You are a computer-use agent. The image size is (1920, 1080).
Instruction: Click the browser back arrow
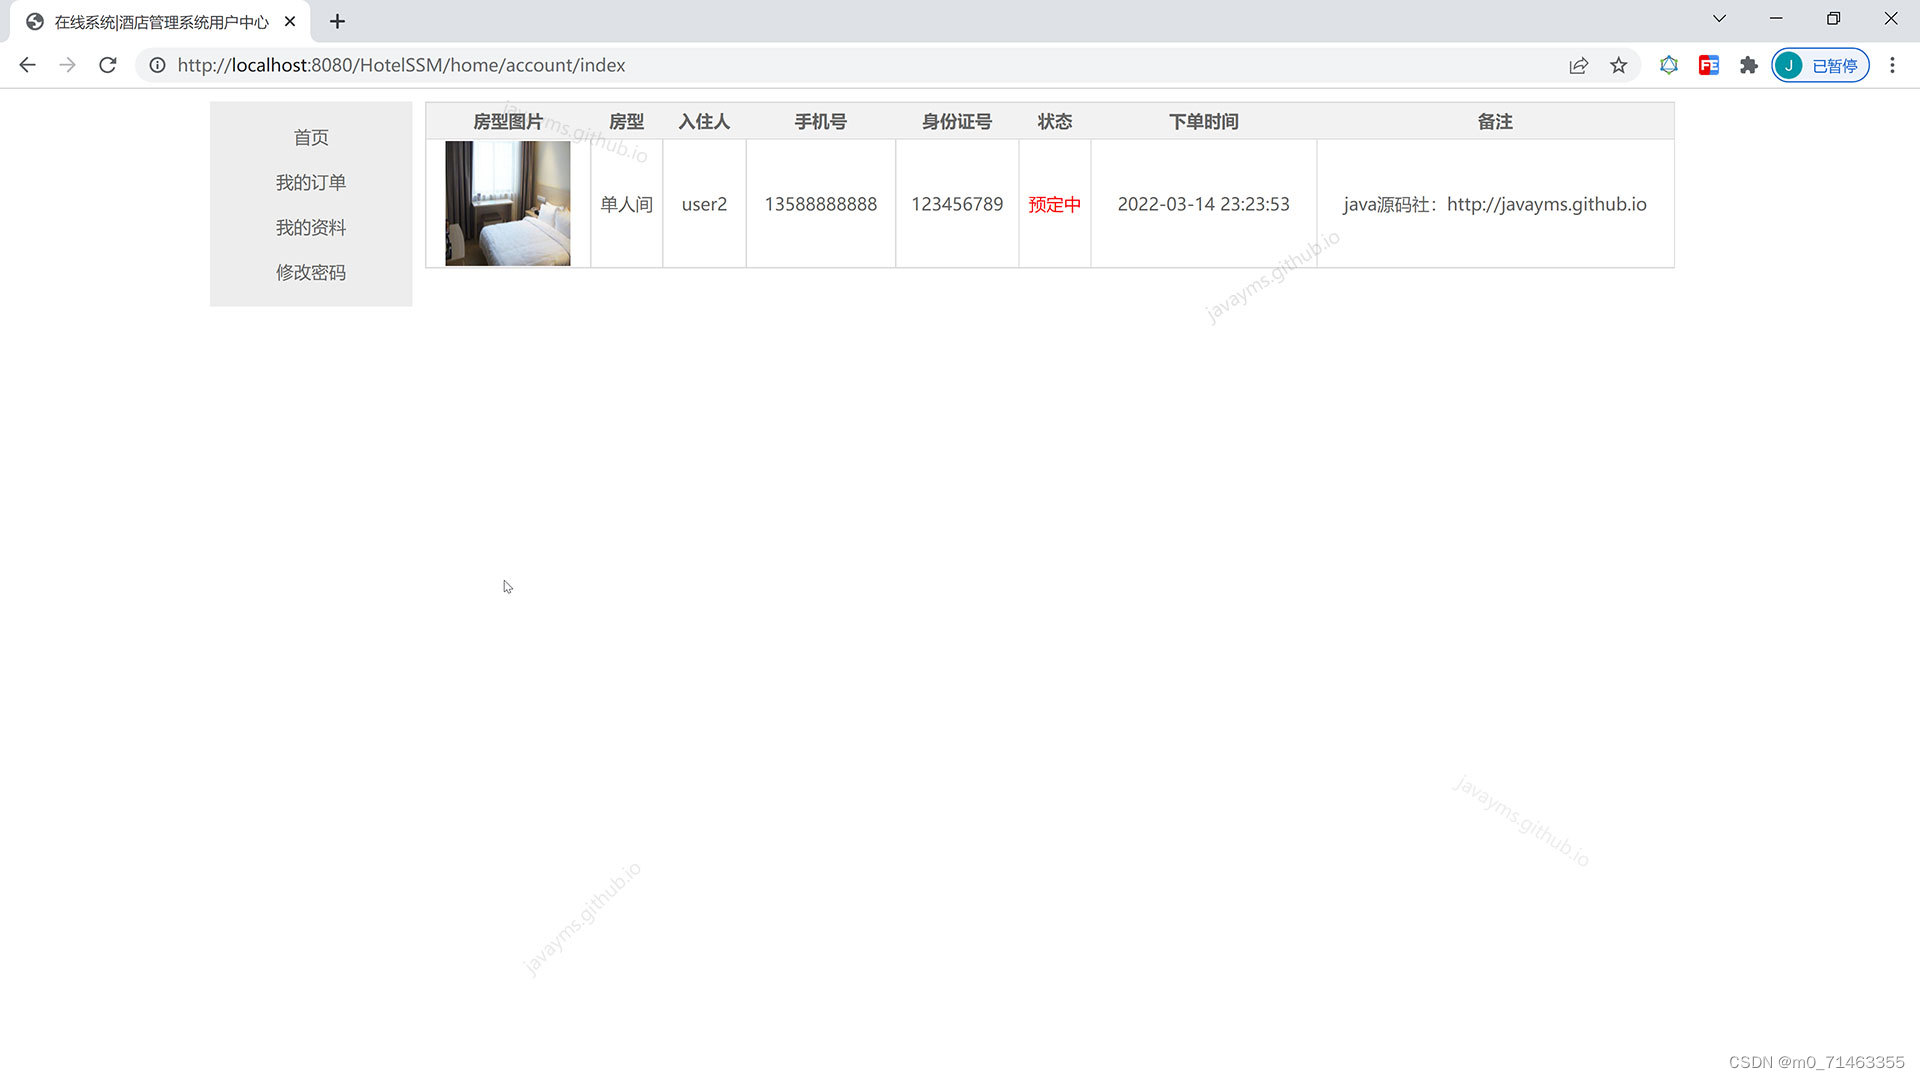point(27,65)
